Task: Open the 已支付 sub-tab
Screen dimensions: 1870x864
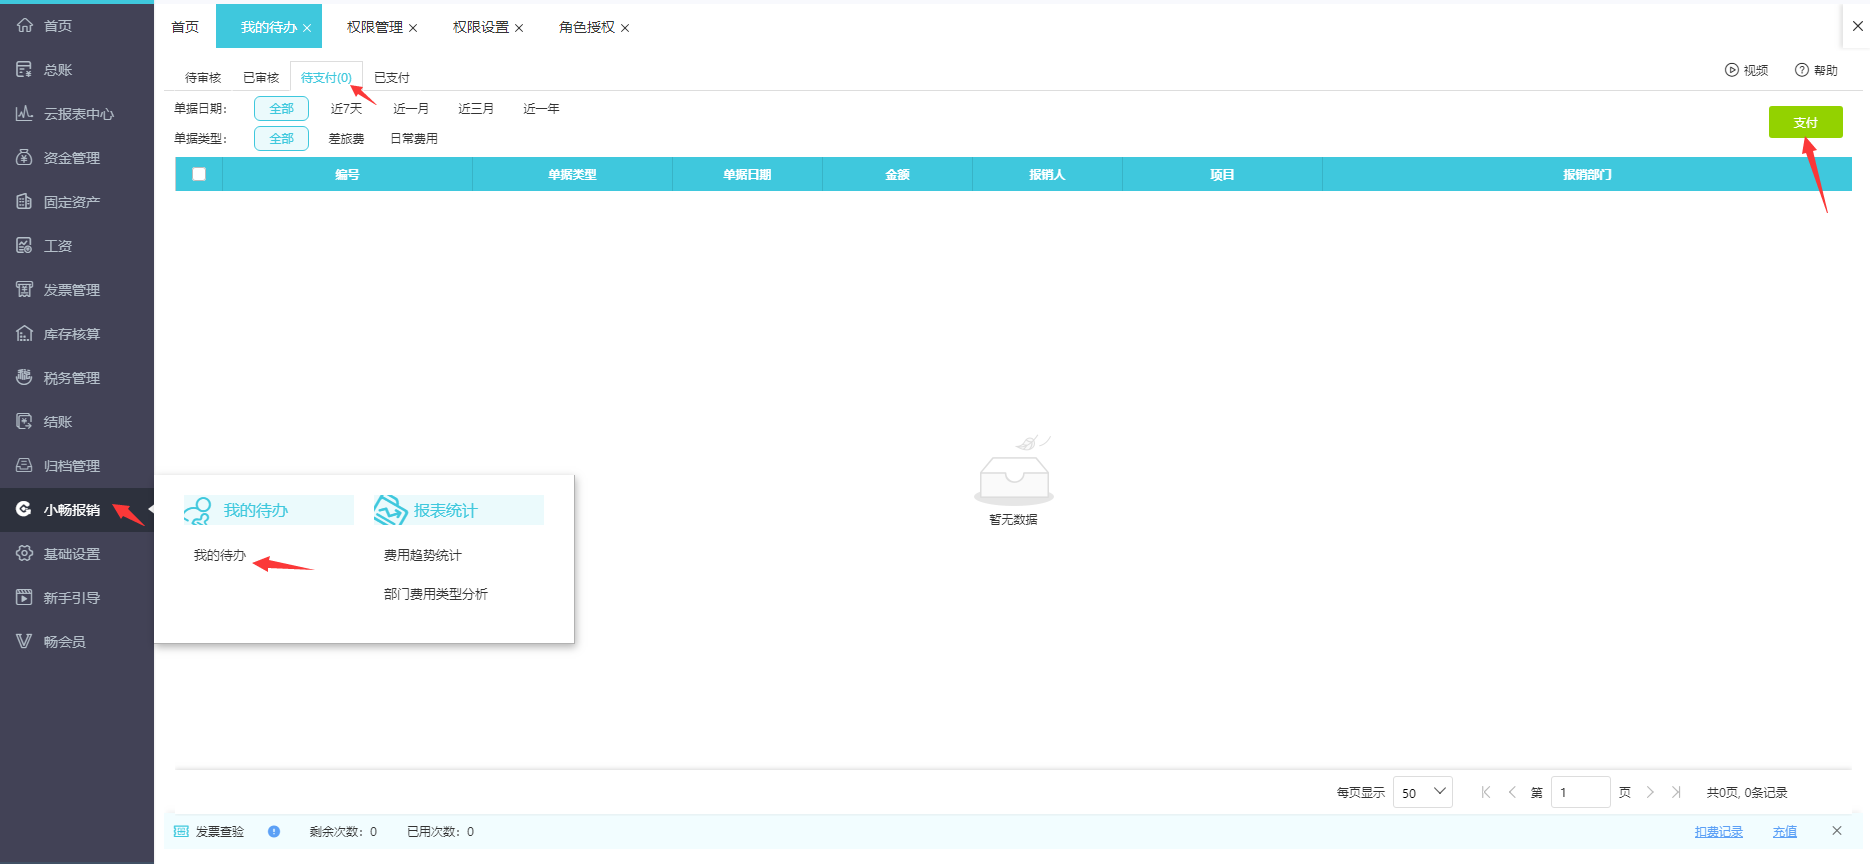Action: [x=392, y=78]
